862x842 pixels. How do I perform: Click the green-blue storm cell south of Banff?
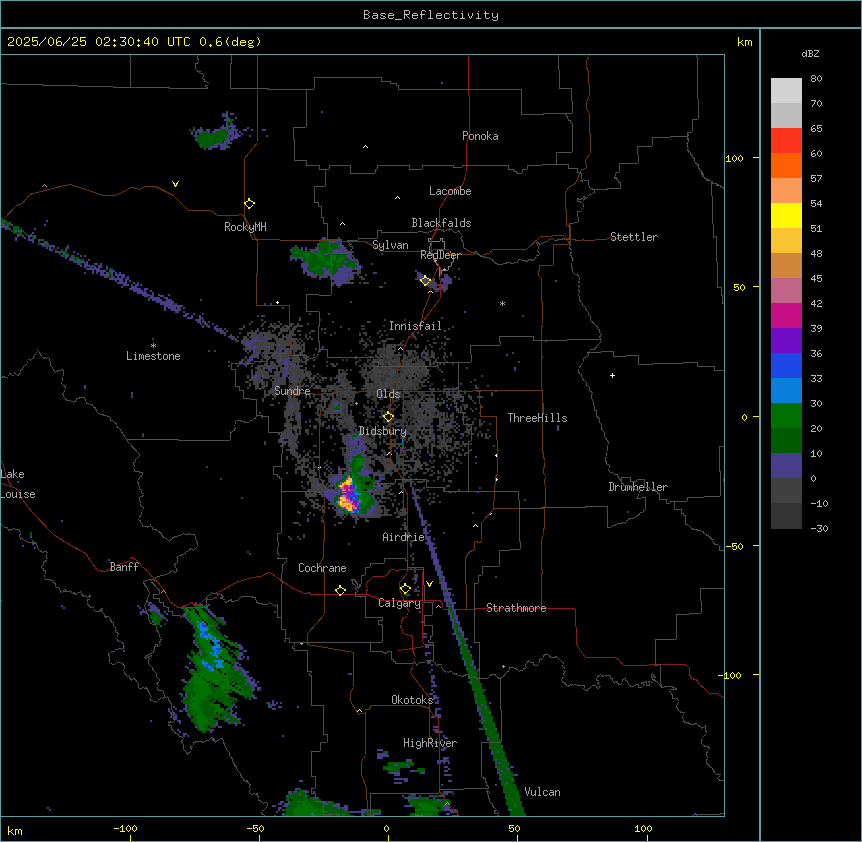tap(213, 668)
